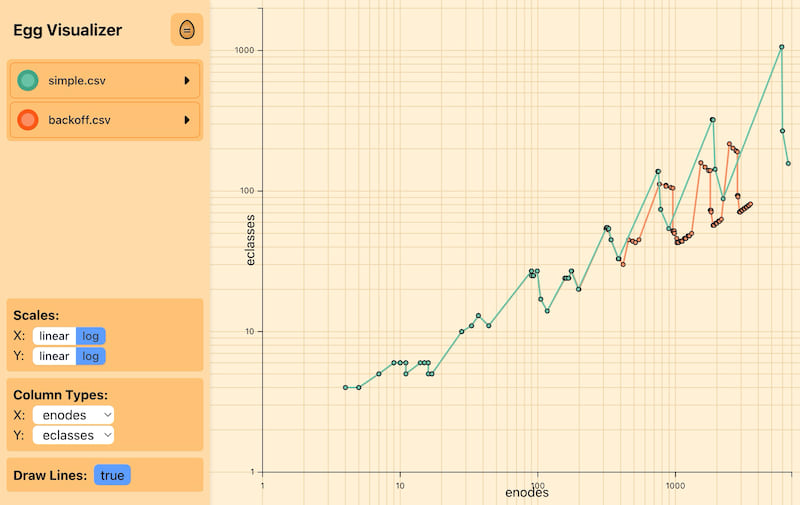The height and width of the screenshot is (505, 800).
Task: Set Y scale to log
Action: click(90, 356)
